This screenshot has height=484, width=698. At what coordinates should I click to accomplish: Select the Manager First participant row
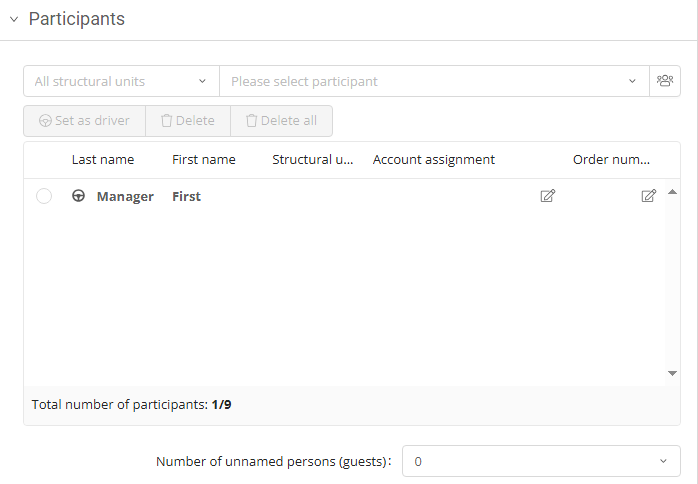tap(300, 196)
